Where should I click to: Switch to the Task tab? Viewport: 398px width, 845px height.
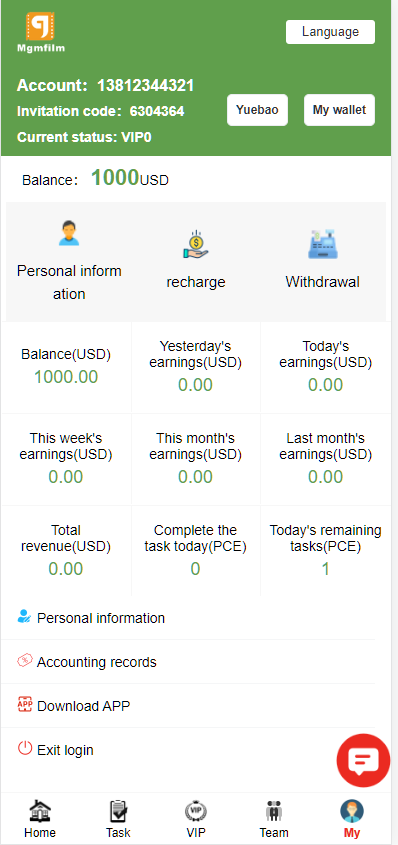coord(118,819)
